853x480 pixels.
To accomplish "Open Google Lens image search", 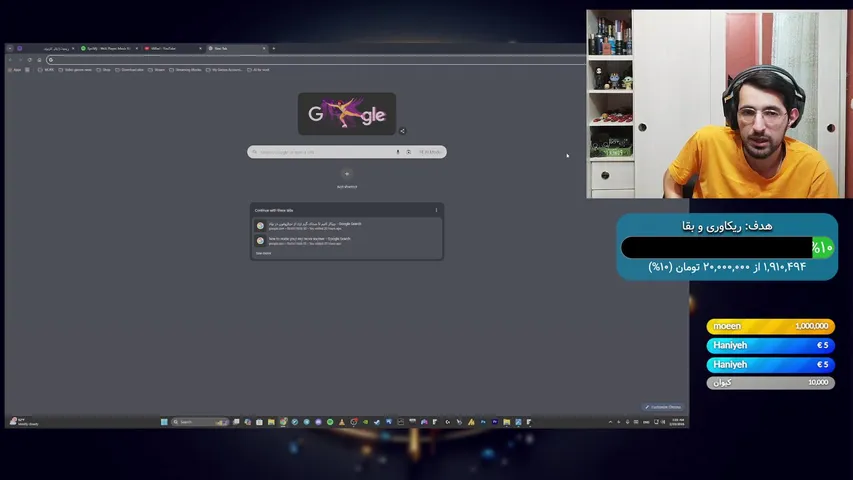I will 409,152.
